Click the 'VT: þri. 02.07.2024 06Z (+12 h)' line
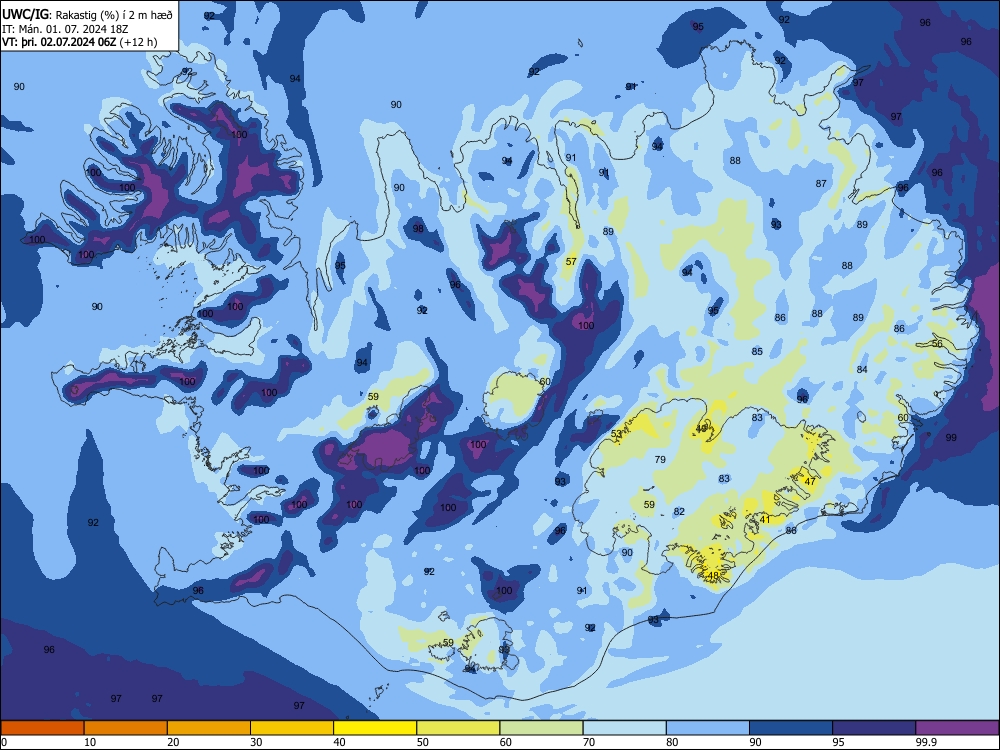This screenshot has width=1000, height=750. (80, 42)
